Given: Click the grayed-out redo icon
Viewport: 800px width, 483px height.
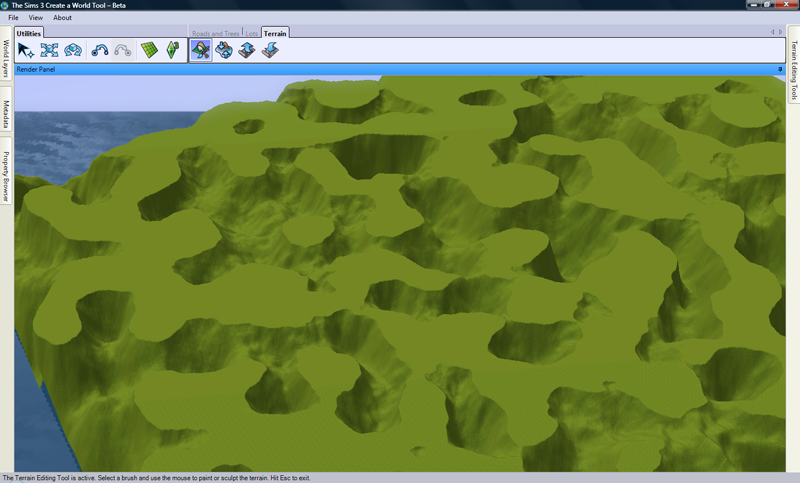Looking at the screenshot, I should coord(123,50).
